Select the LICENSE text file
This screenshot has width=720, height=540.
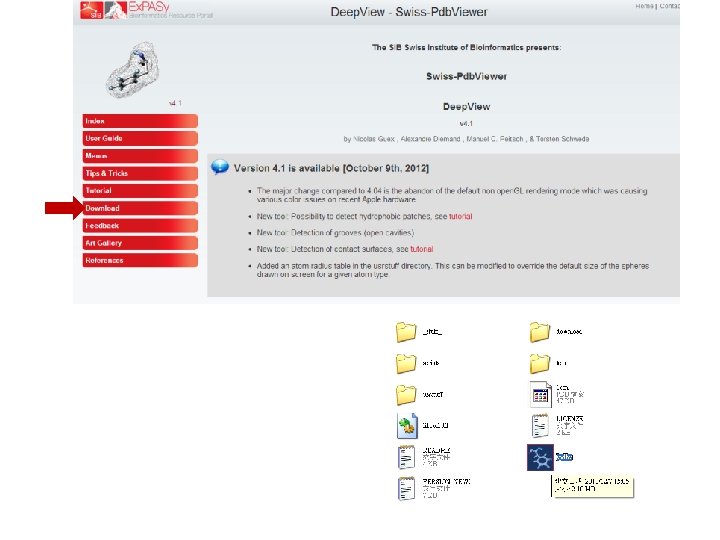(557, 426)
